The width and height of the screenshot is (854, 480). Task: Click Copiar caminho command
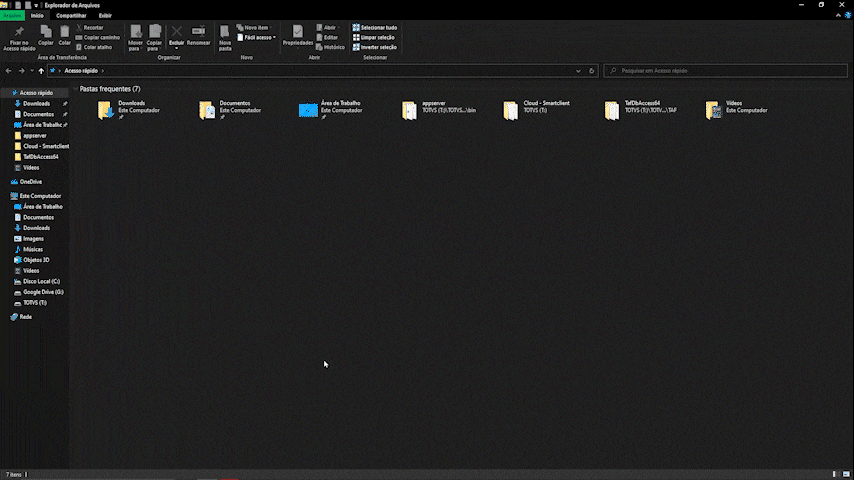coord(97,37)
